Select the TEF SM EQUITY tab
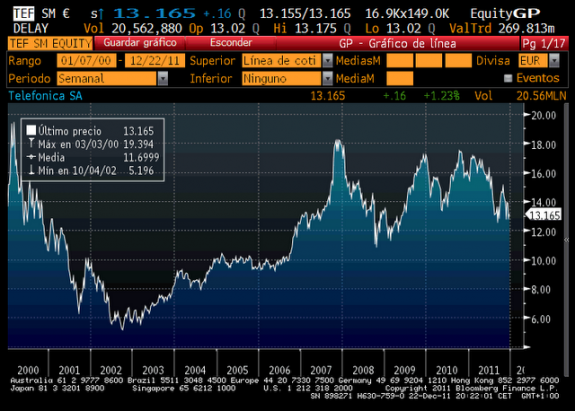This screenshot has height=411, width=575. coord(50,43)
